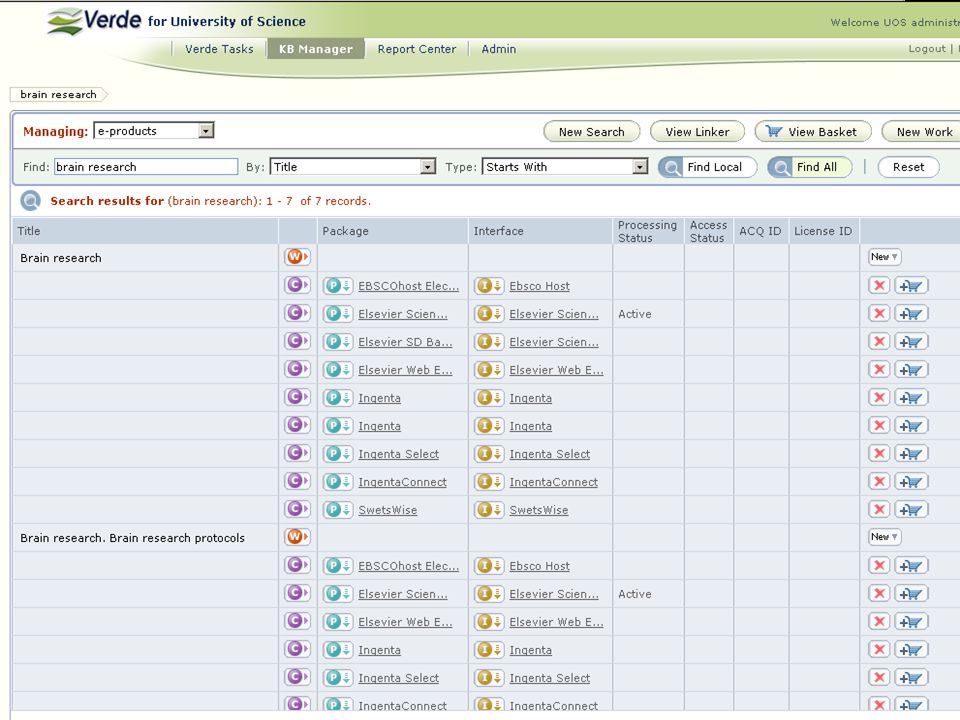
Task: Open the Type Starts With dropdown
Action: point(564,167)
